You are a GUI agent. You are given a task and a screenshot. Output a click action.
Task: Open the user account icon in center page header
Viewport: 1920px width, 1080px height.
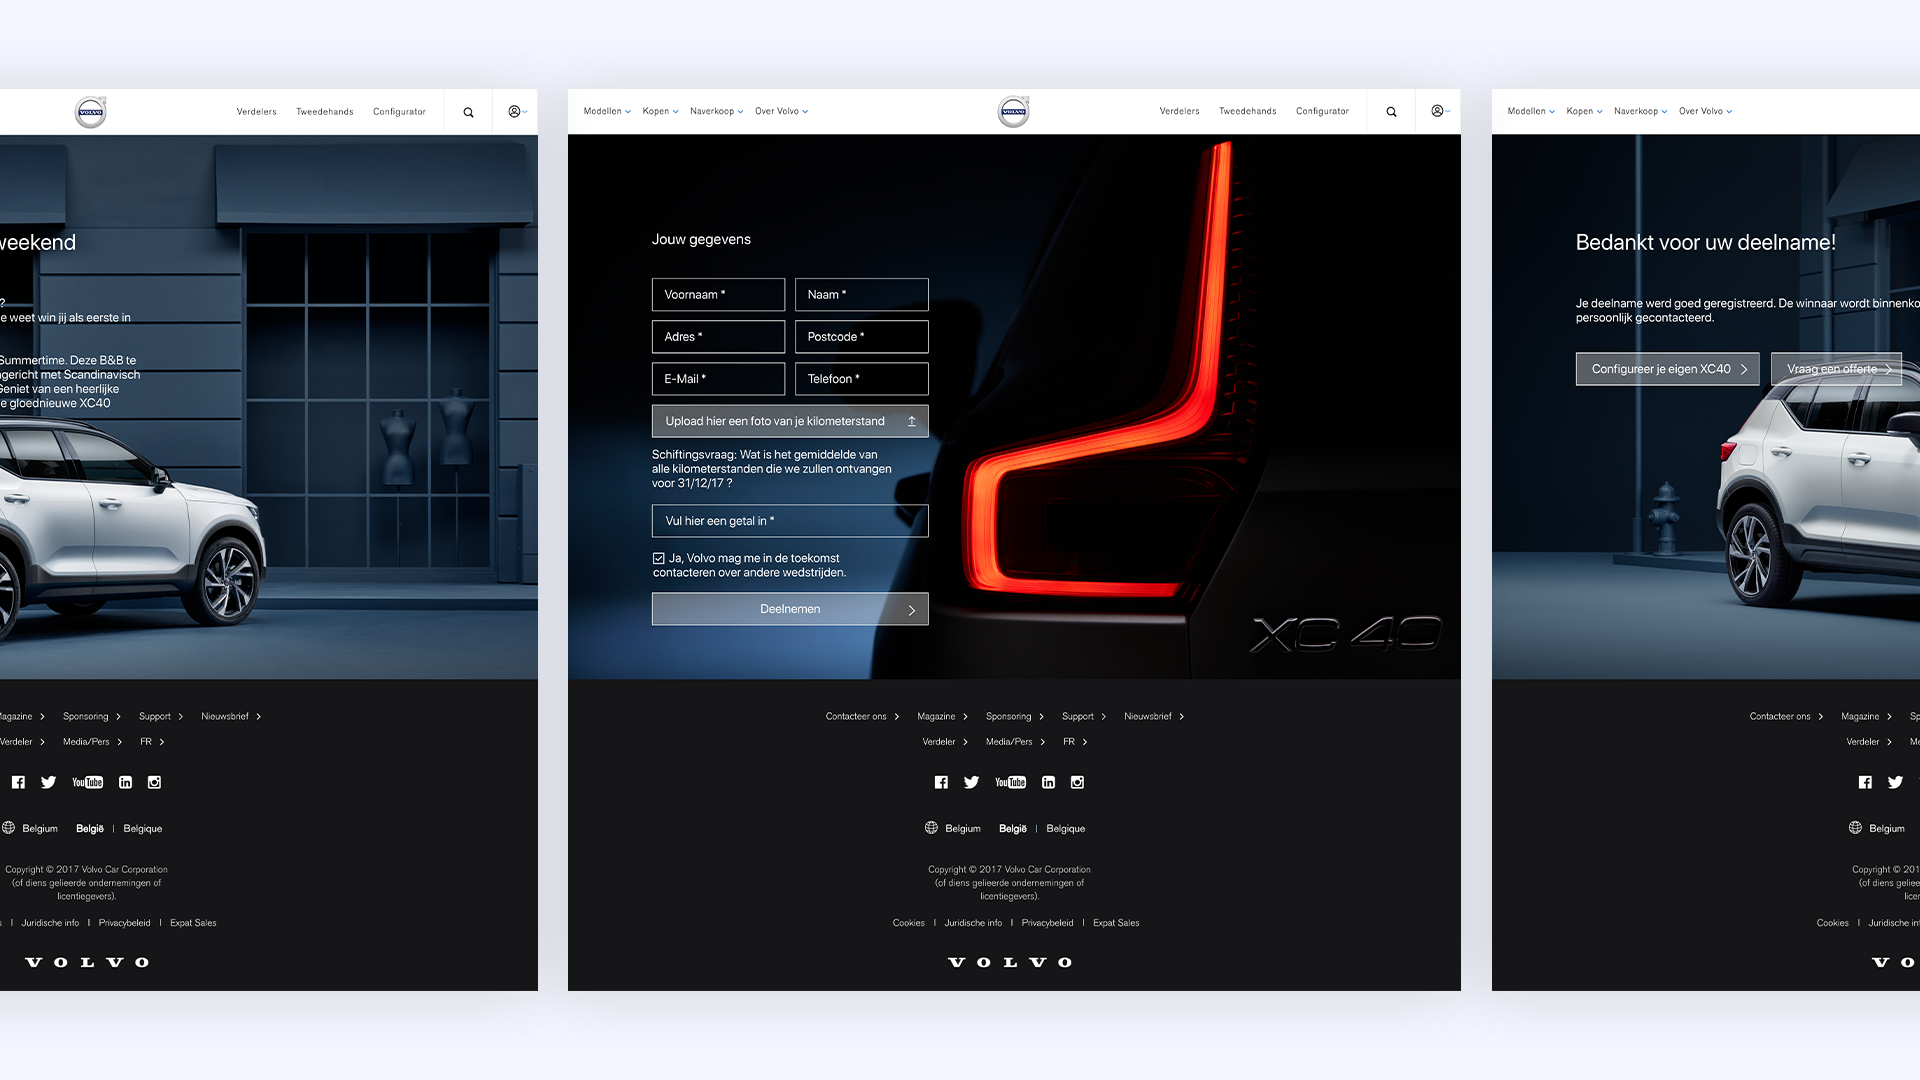click(x=1438, y=111)
